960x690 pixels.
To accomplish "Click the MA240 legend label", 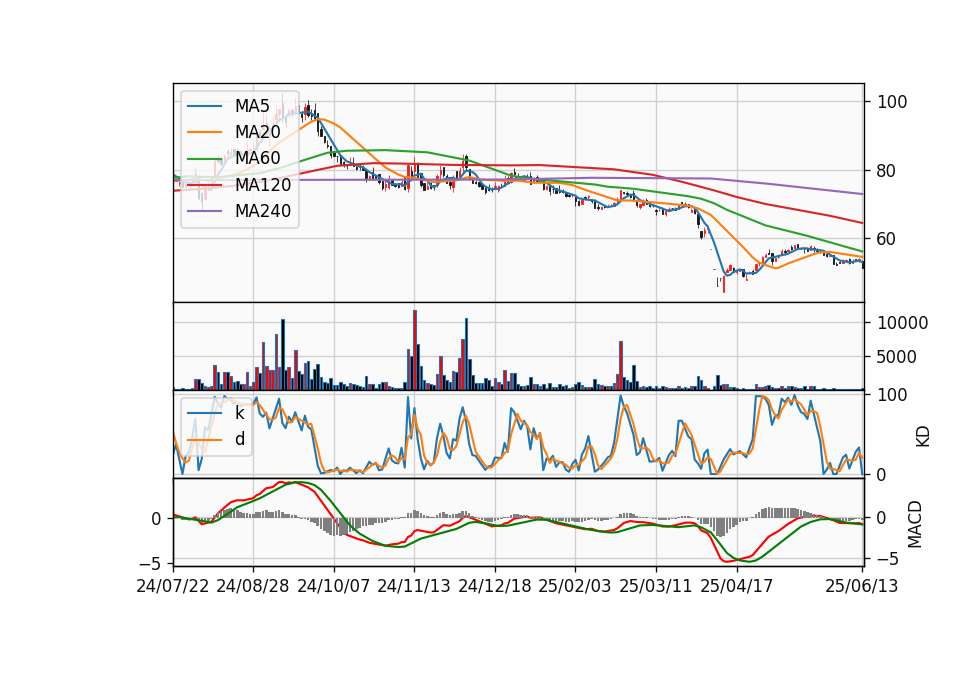I will coord(263,211).
